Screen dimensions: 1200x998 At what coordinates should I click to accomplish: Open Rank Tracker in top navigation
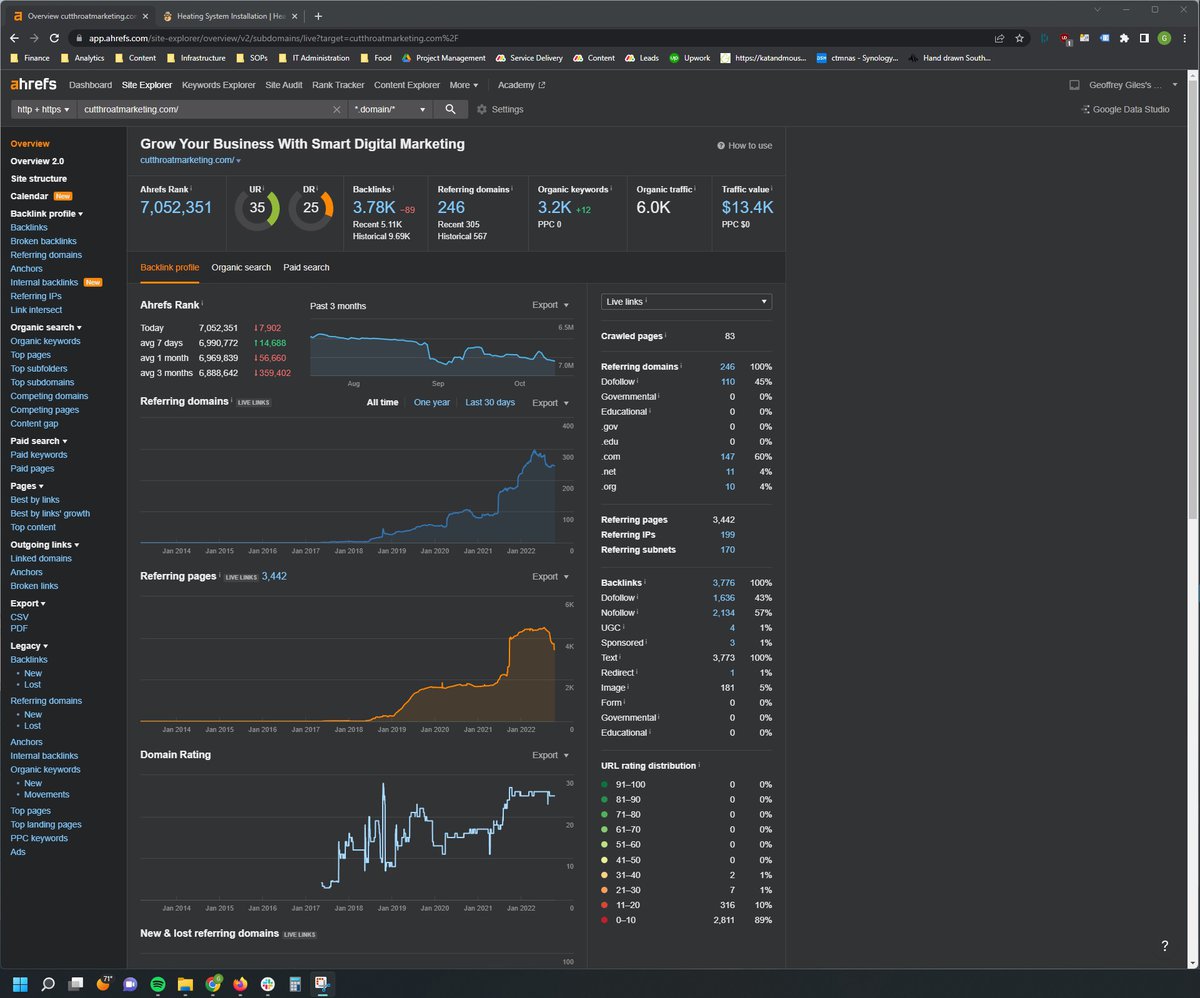338,85
